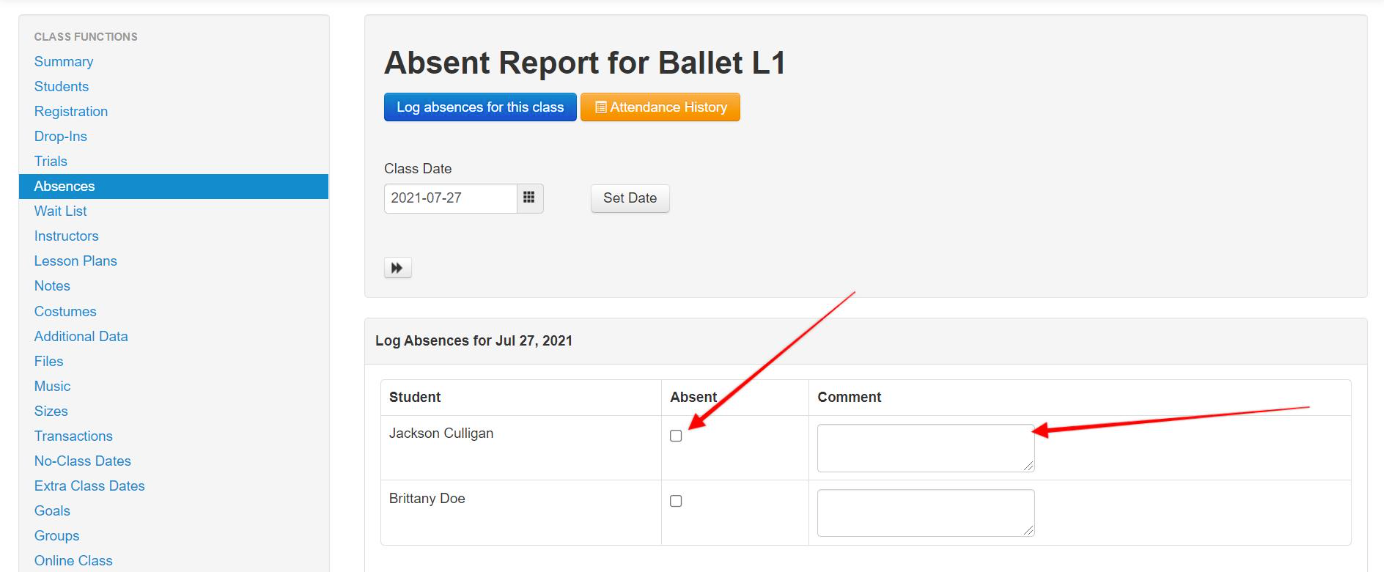Open Instructors link
Screen dimensions: 1384x572
point(66,237)
